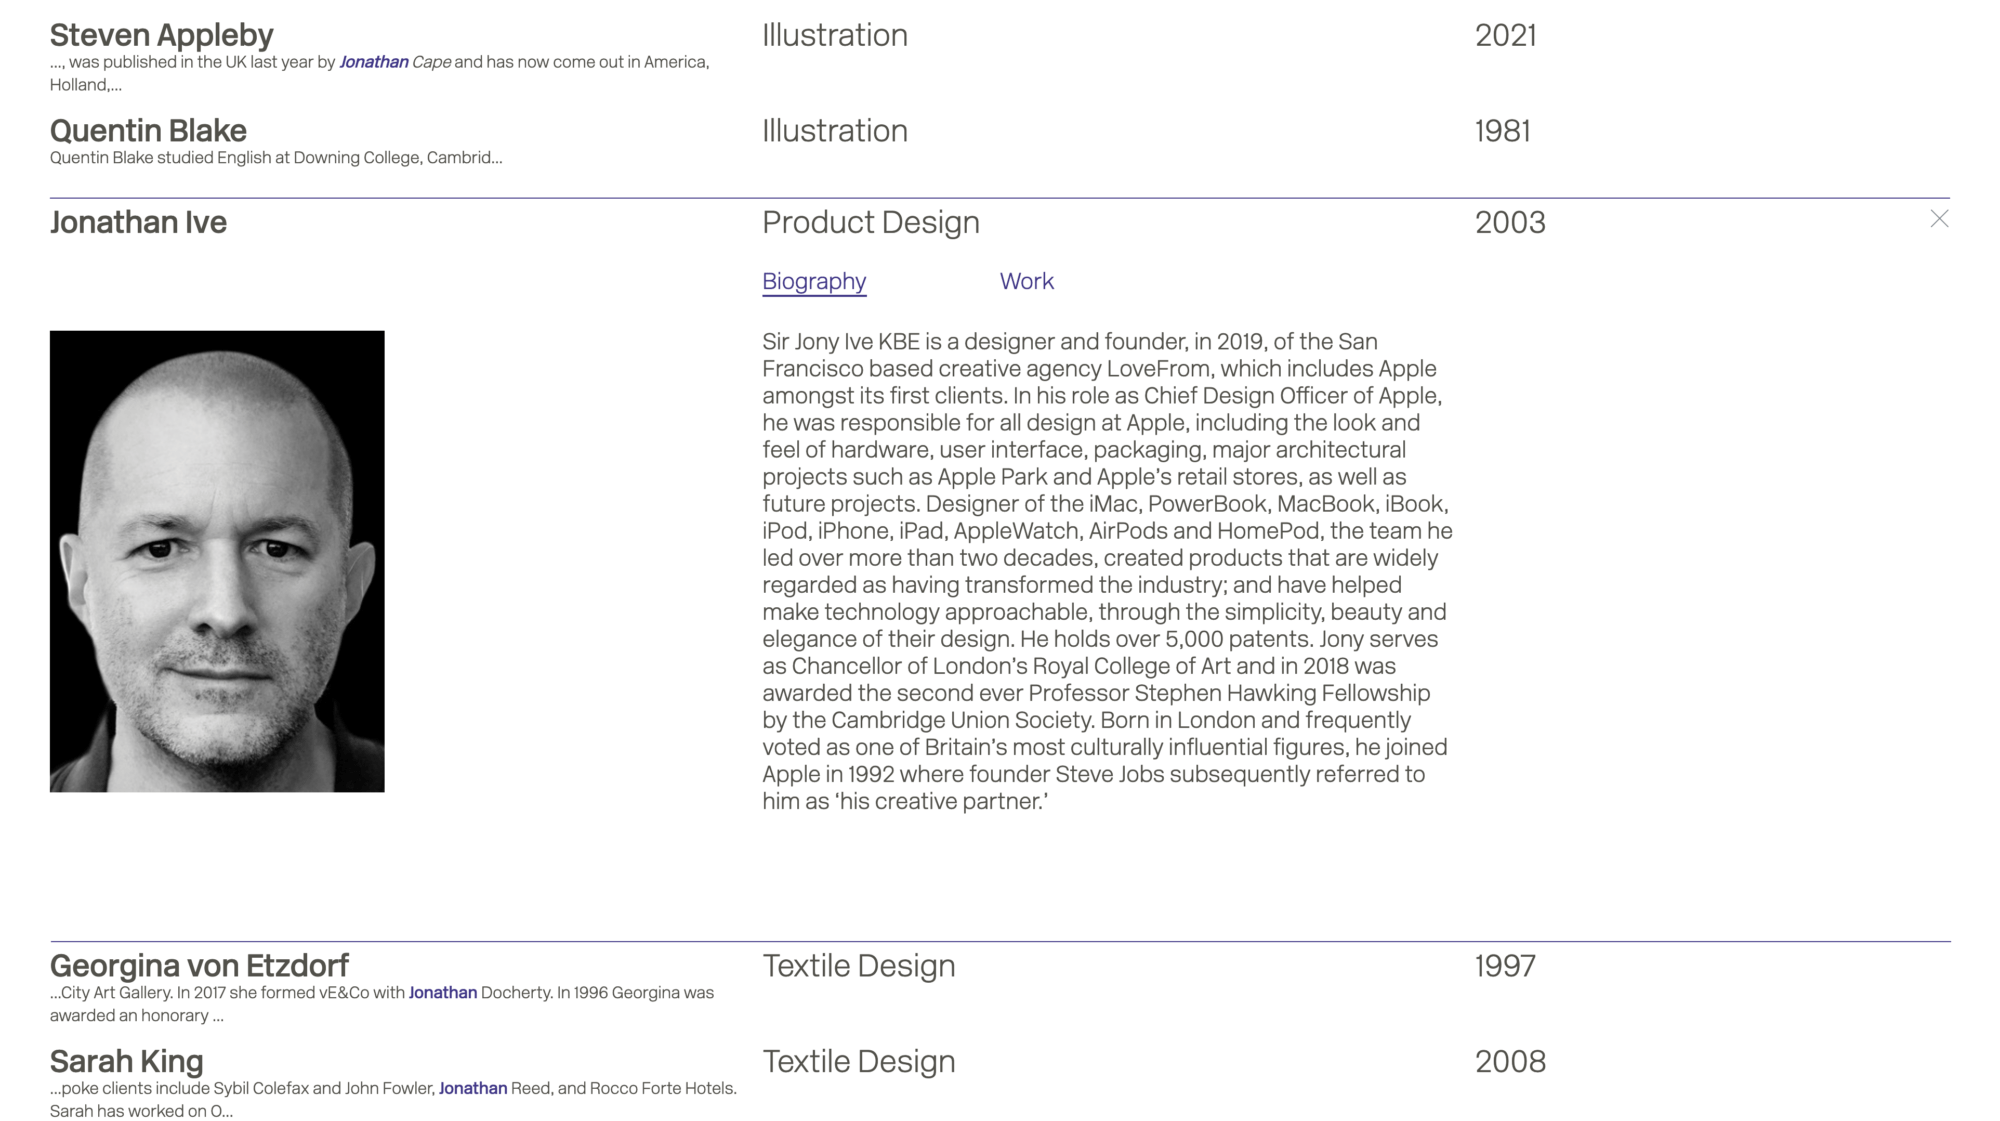This screenshot has height=1121, width=2000.
Task: Switch to the Work tab
Action: click(x=1026, y=282)
